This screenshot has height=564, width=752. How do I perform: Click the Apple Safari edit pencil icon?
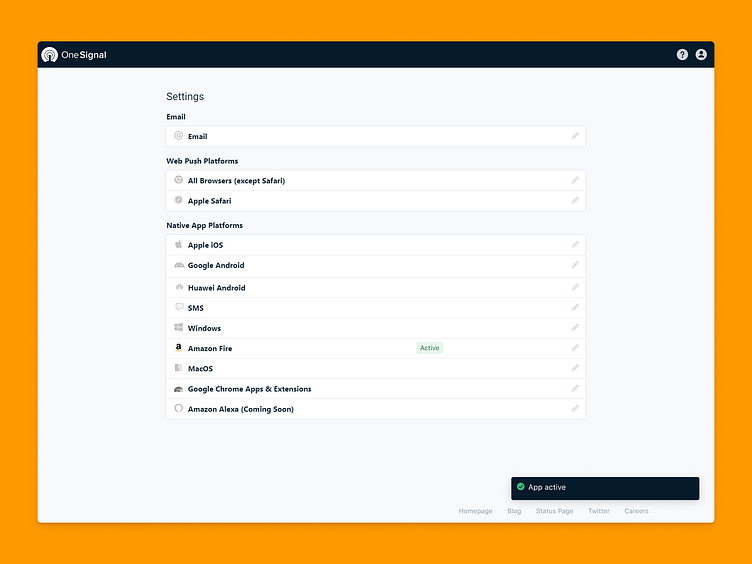pos(575,200)
